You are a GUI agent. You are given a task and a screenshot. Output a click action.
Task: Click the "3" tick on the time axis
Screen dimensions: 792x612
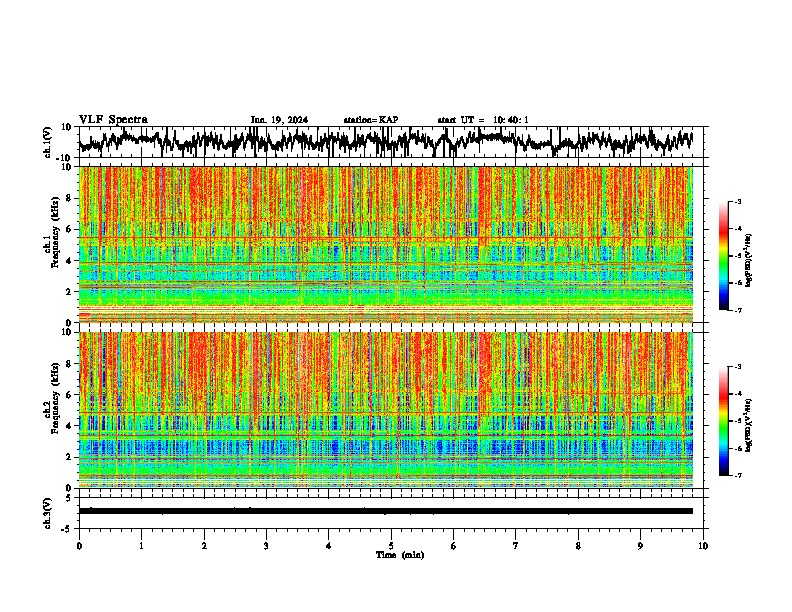[x=266, y=546]
